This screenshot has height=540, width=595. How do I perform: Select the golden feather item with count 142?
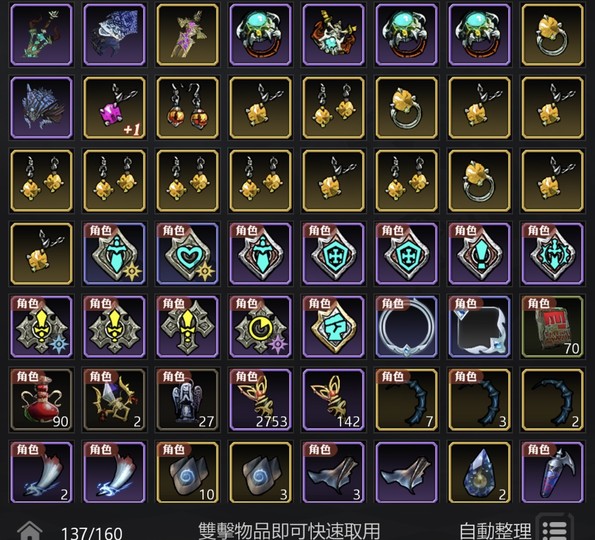pos(334,400)
